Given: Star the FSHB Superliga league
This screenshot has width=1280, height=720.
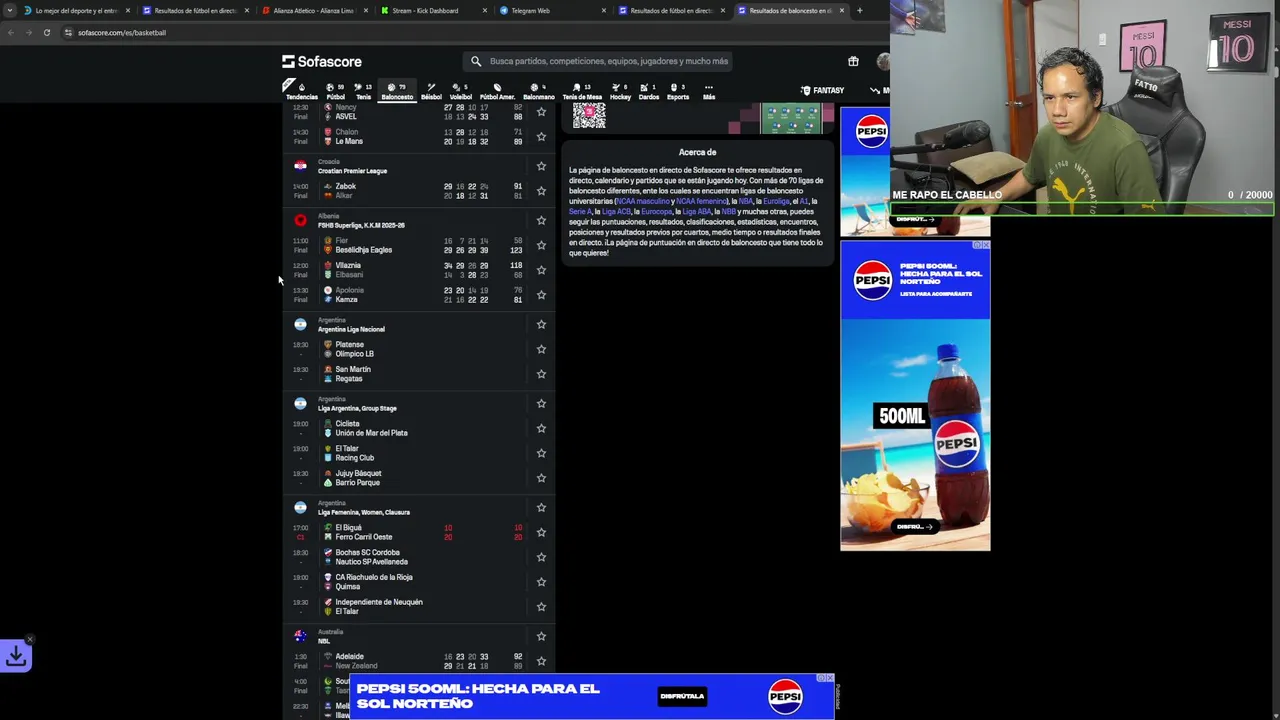Looking at the screenshot, I should [x=541, y=220].
